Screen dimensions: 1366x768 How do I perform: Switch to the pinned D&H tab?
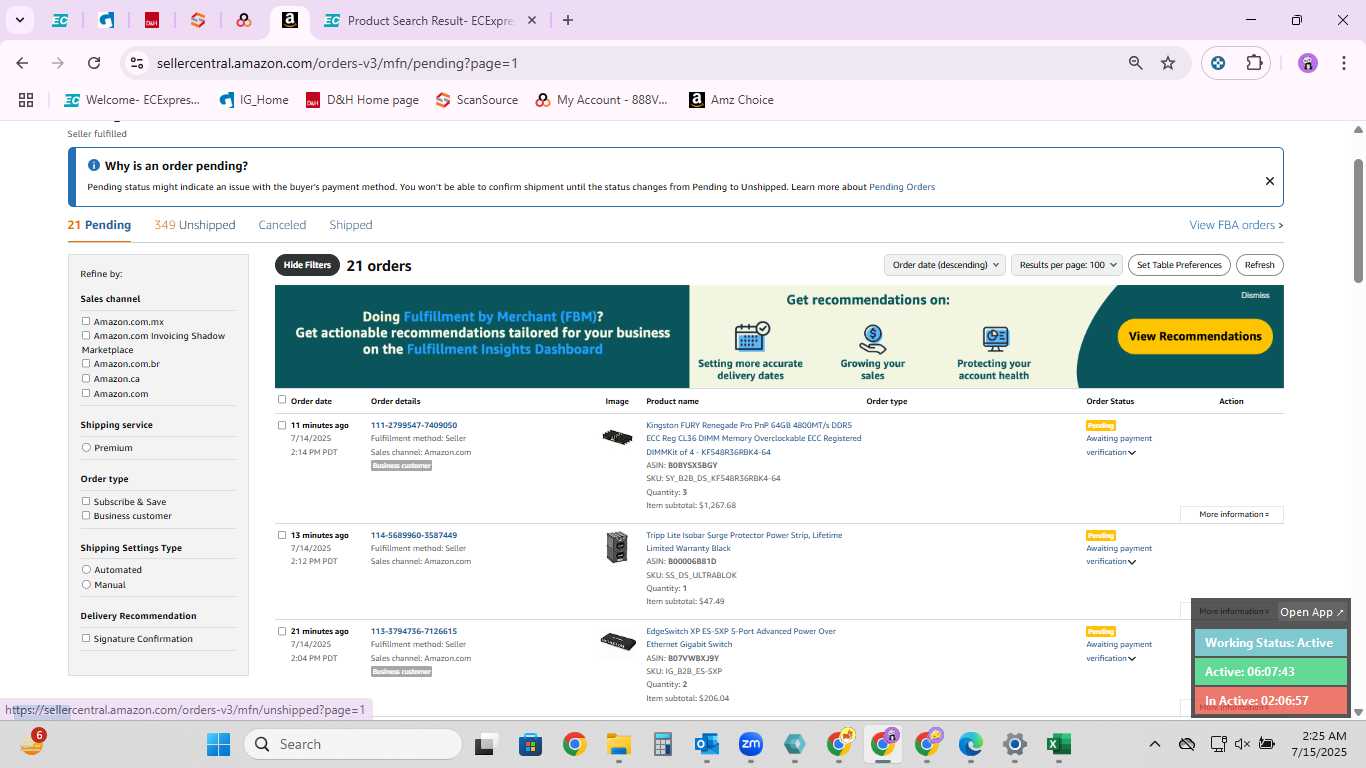tap(152, 20)
